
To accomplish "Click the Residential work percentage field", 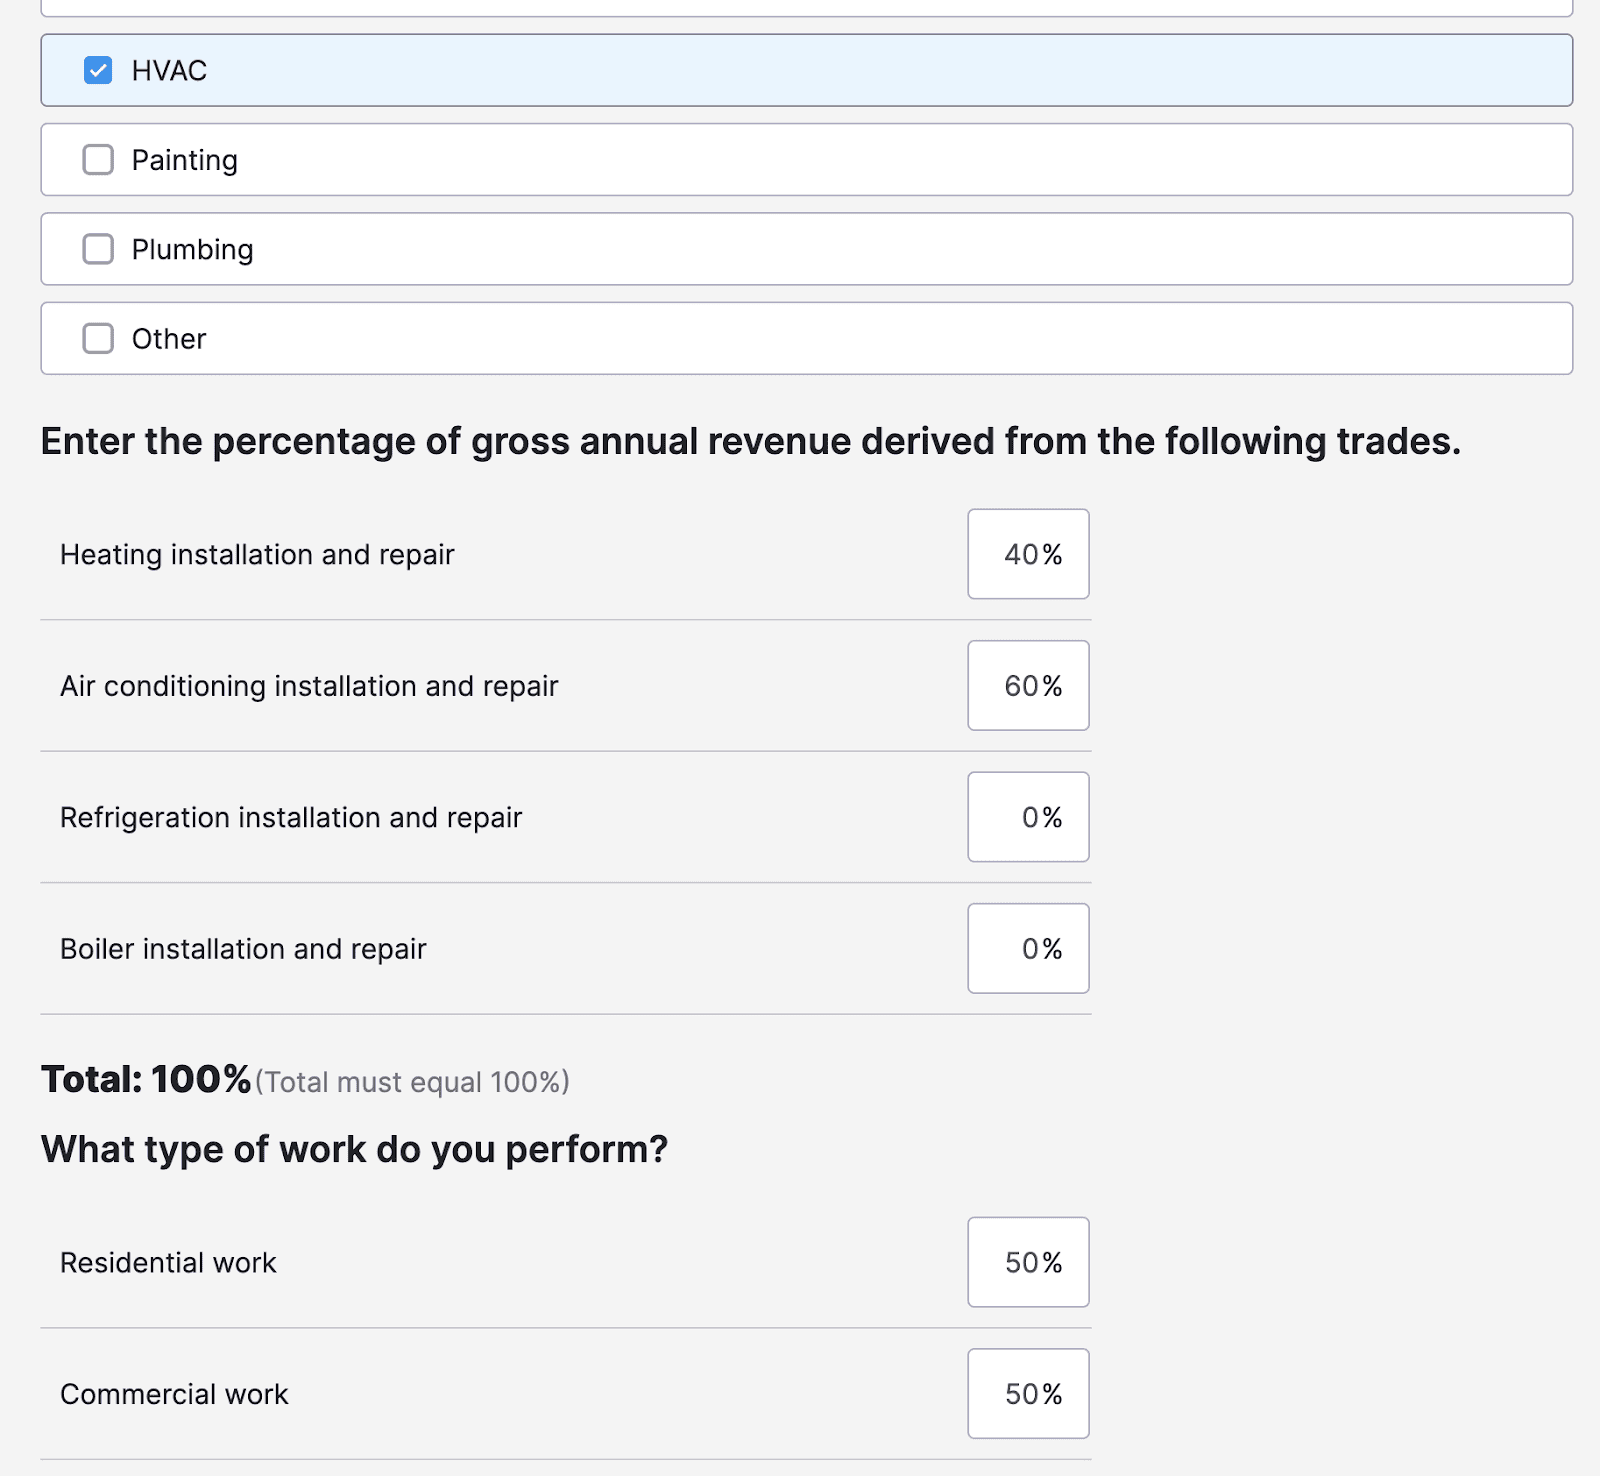I will [x=1028, y=1262].
